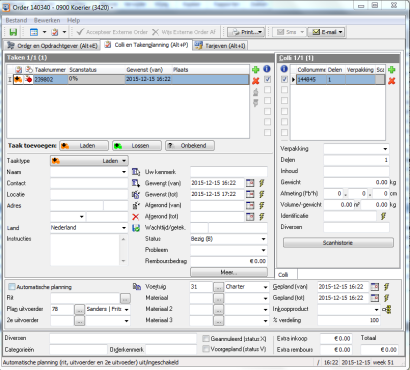Toggle the Automatische planning checkbox
Screen dimensions: 410x370
point(12,287)
